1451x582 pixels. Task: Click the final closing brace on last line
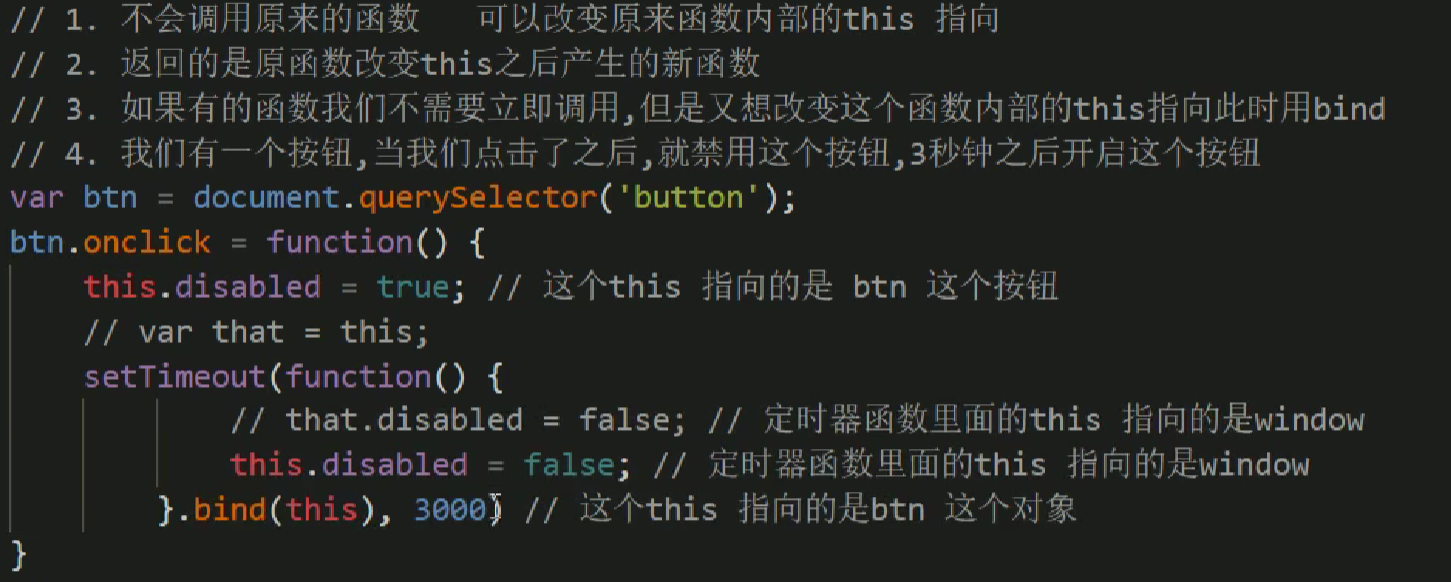pyautogui.click(x=18, y=553)
